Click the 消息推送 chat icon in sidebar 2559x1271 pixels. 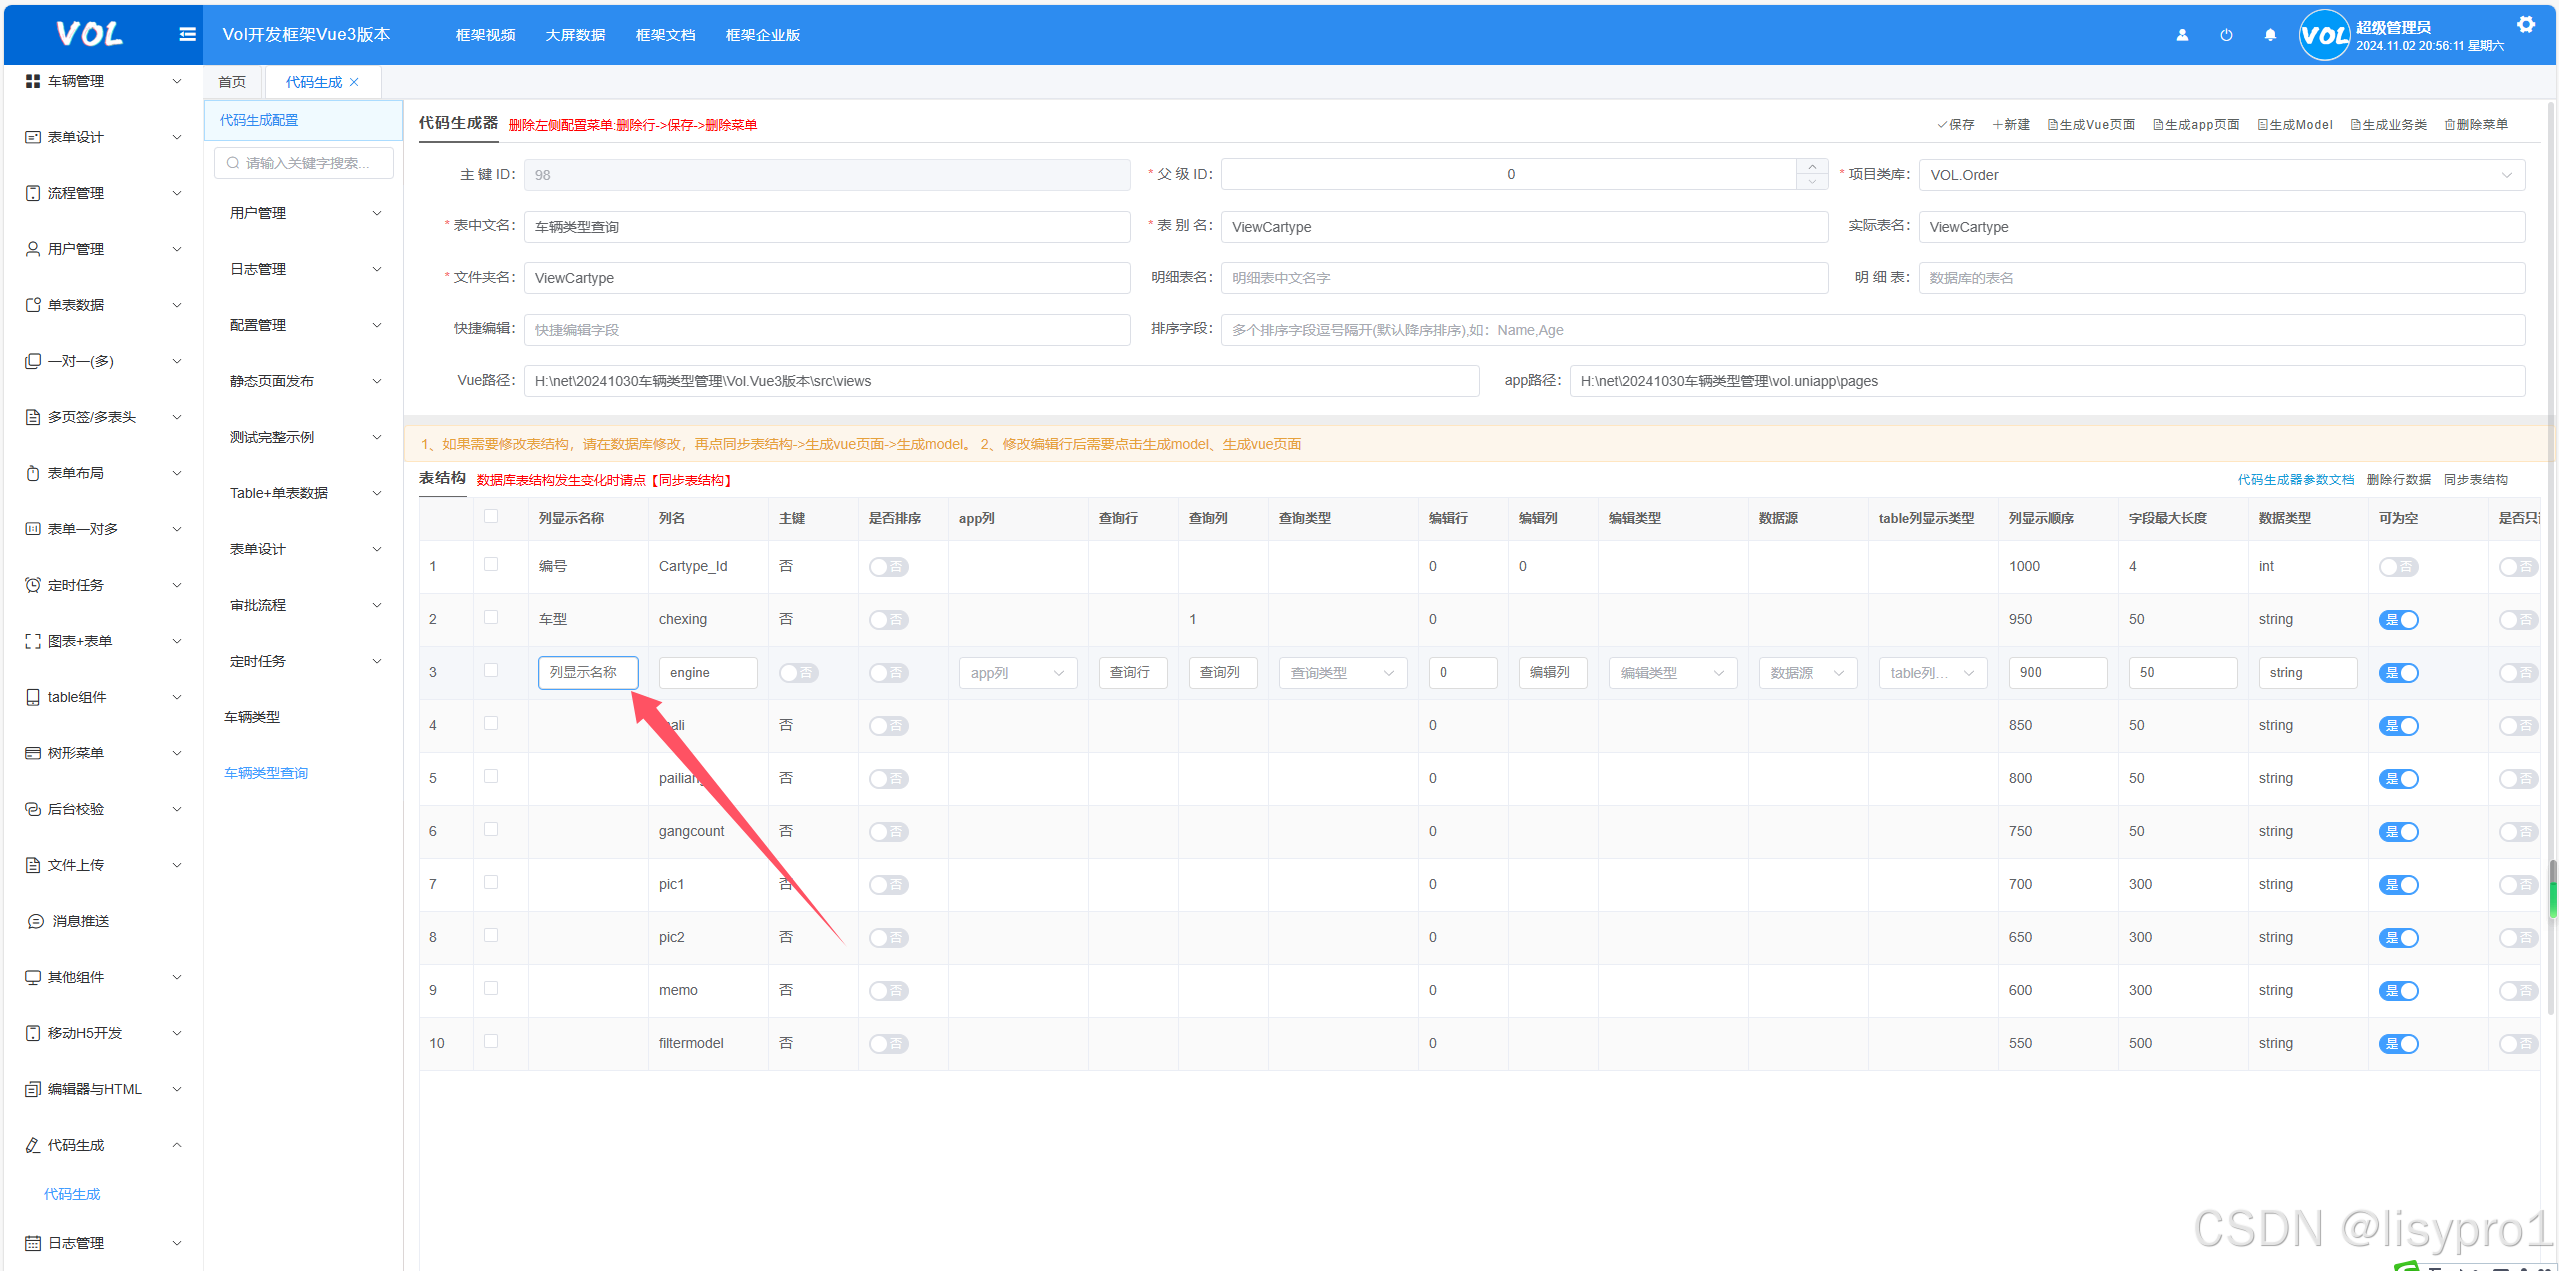[x=36, y=921]
